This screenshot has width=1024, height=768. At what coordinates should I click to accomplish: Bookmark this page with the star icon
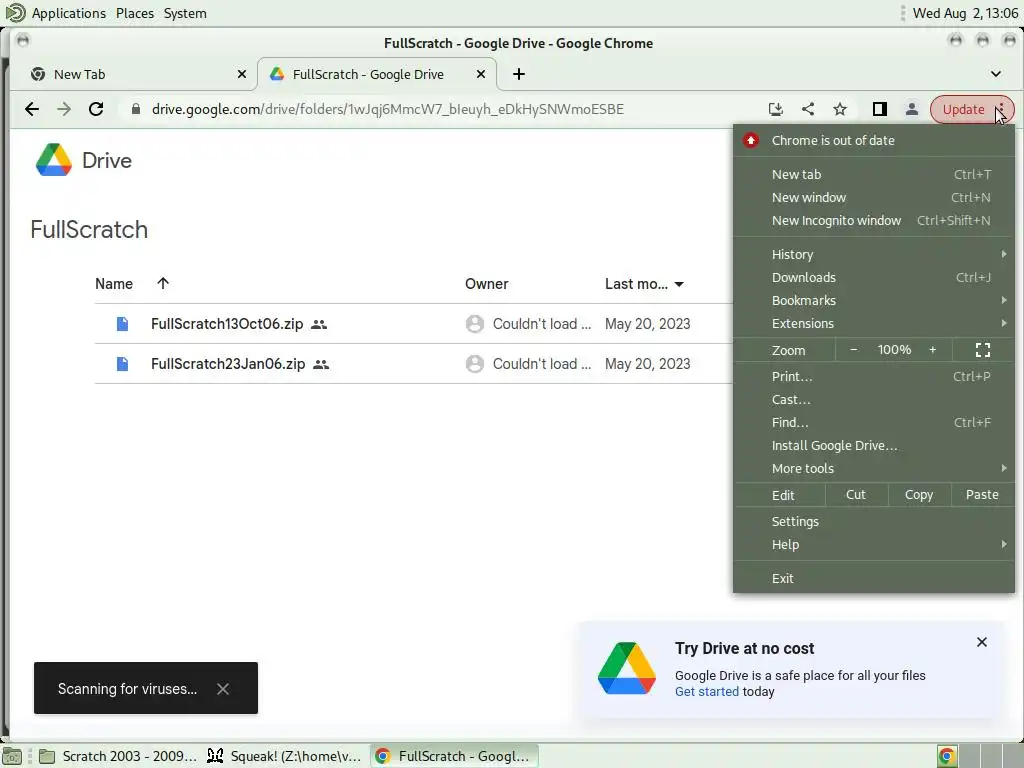(x=840, y=109)
